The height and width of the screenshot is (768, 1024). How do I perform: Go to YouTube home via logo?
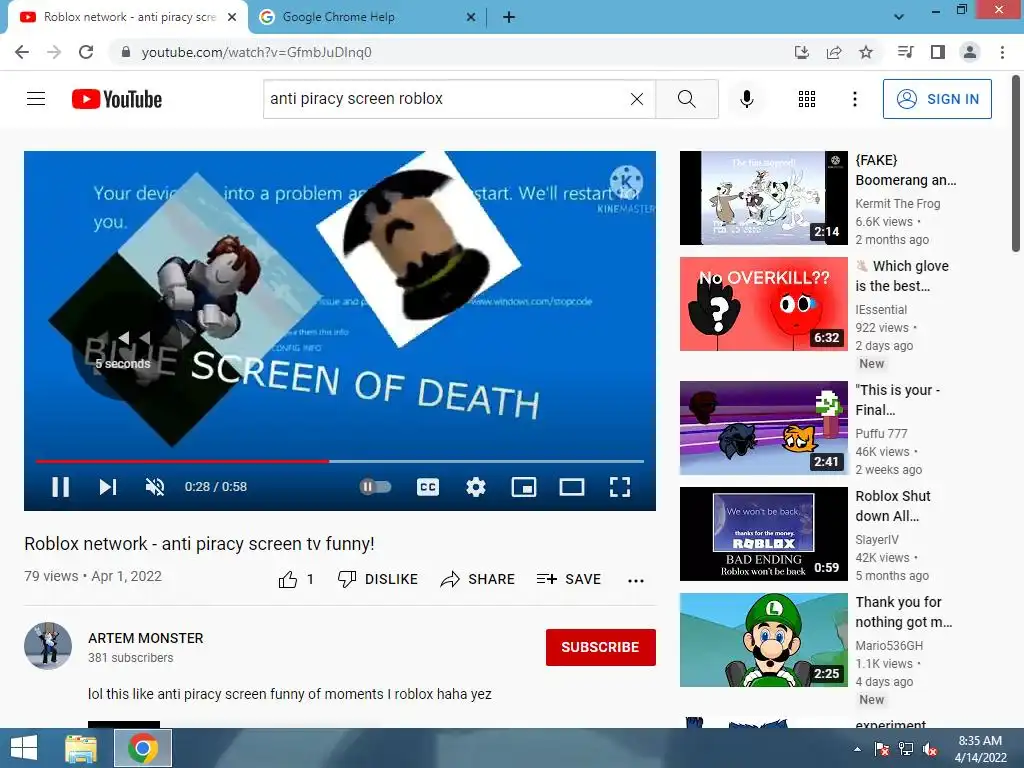click(116, 99)
